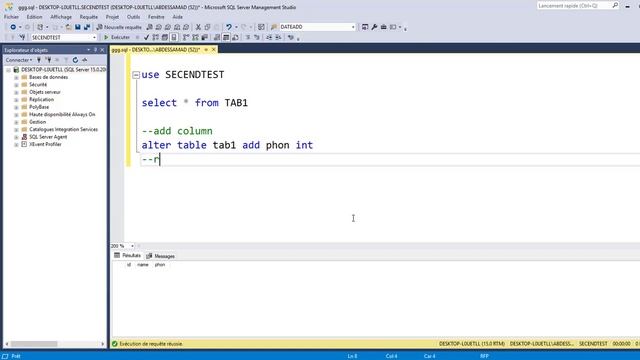
Task: Open the Outils menu
Action: tap(133, 17)
